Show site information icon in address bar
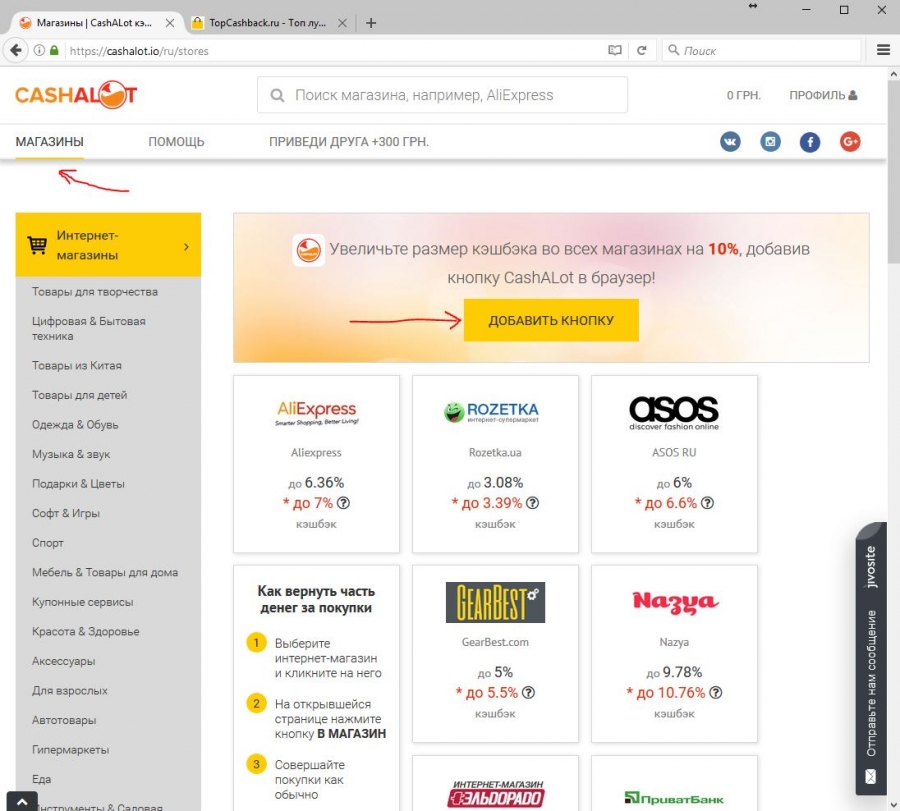The height and width of the screenshot is (811, 900). coord(39,51)
